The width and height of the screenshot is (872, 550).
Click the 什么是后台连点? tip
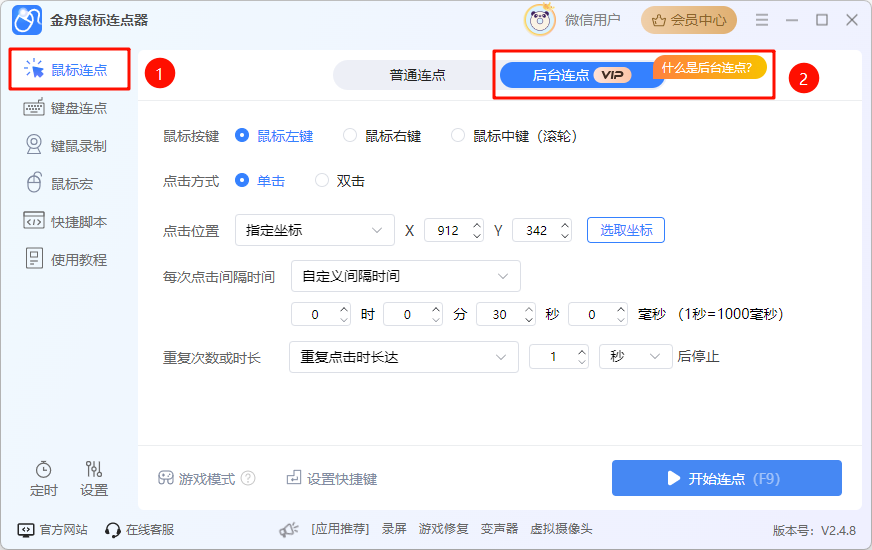(710, 68)
